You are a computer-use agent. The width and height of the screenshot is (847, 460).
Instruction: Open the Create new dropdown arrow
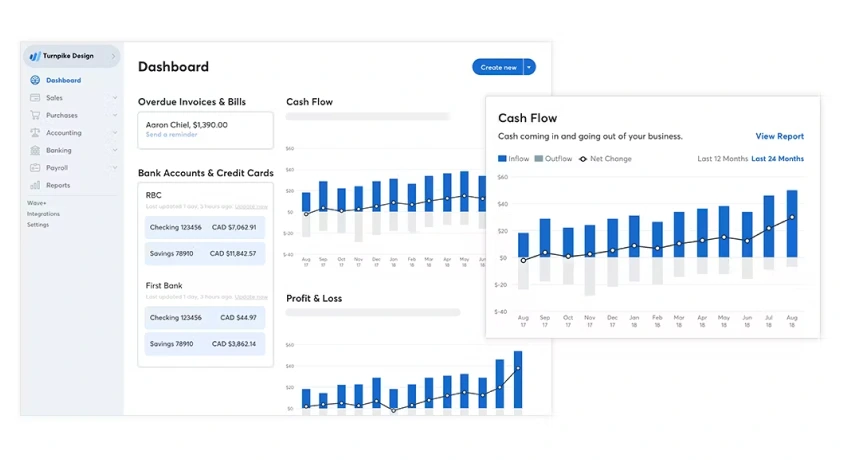[529, 67]
